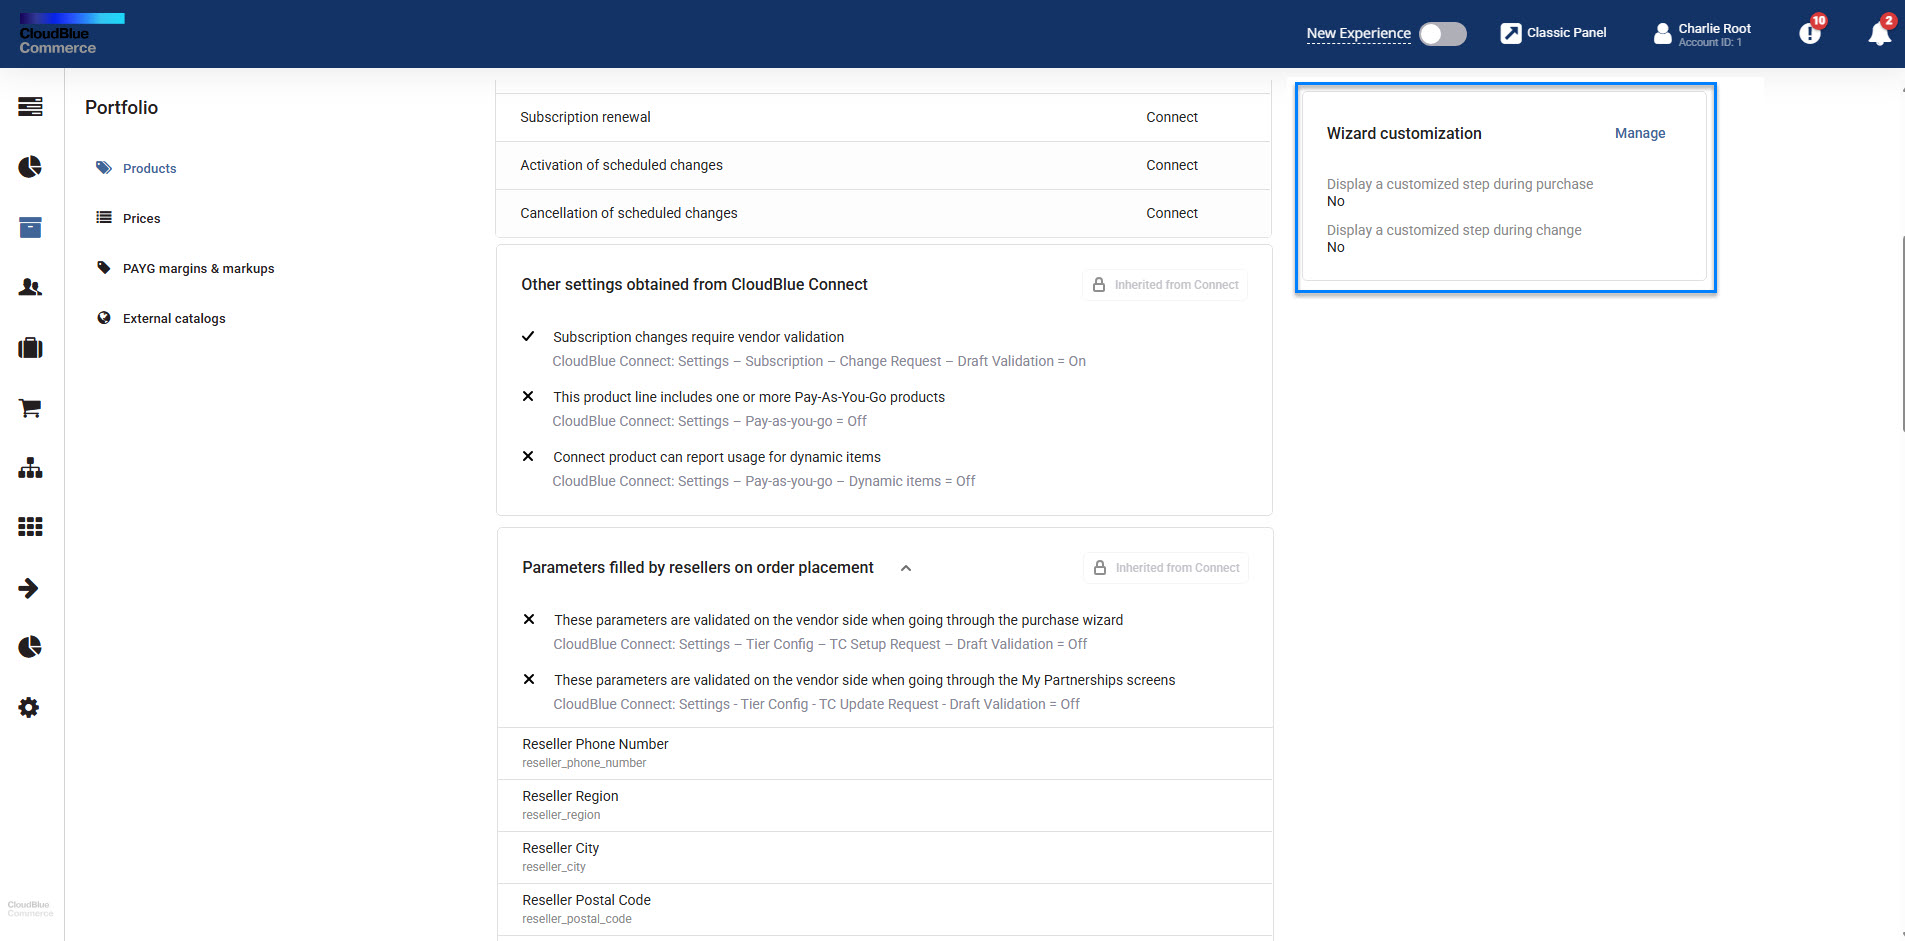The image size is (1905, 941).
Task: Click Connect product can report usage text
Action: coord(717,457)
